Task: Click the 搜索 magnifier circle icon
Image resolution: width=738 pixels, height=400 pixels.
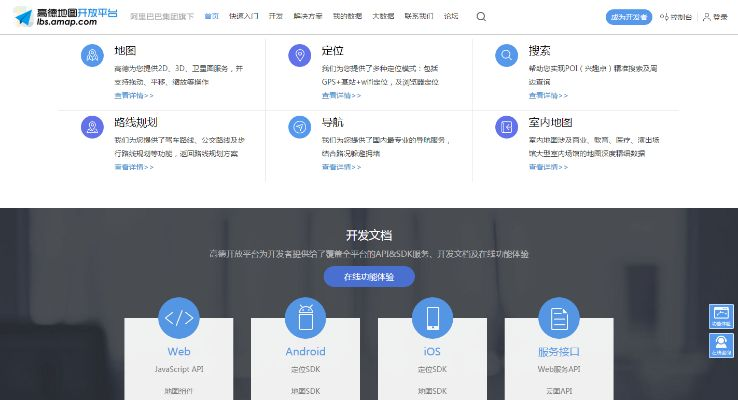Action: tap(506, 56)
